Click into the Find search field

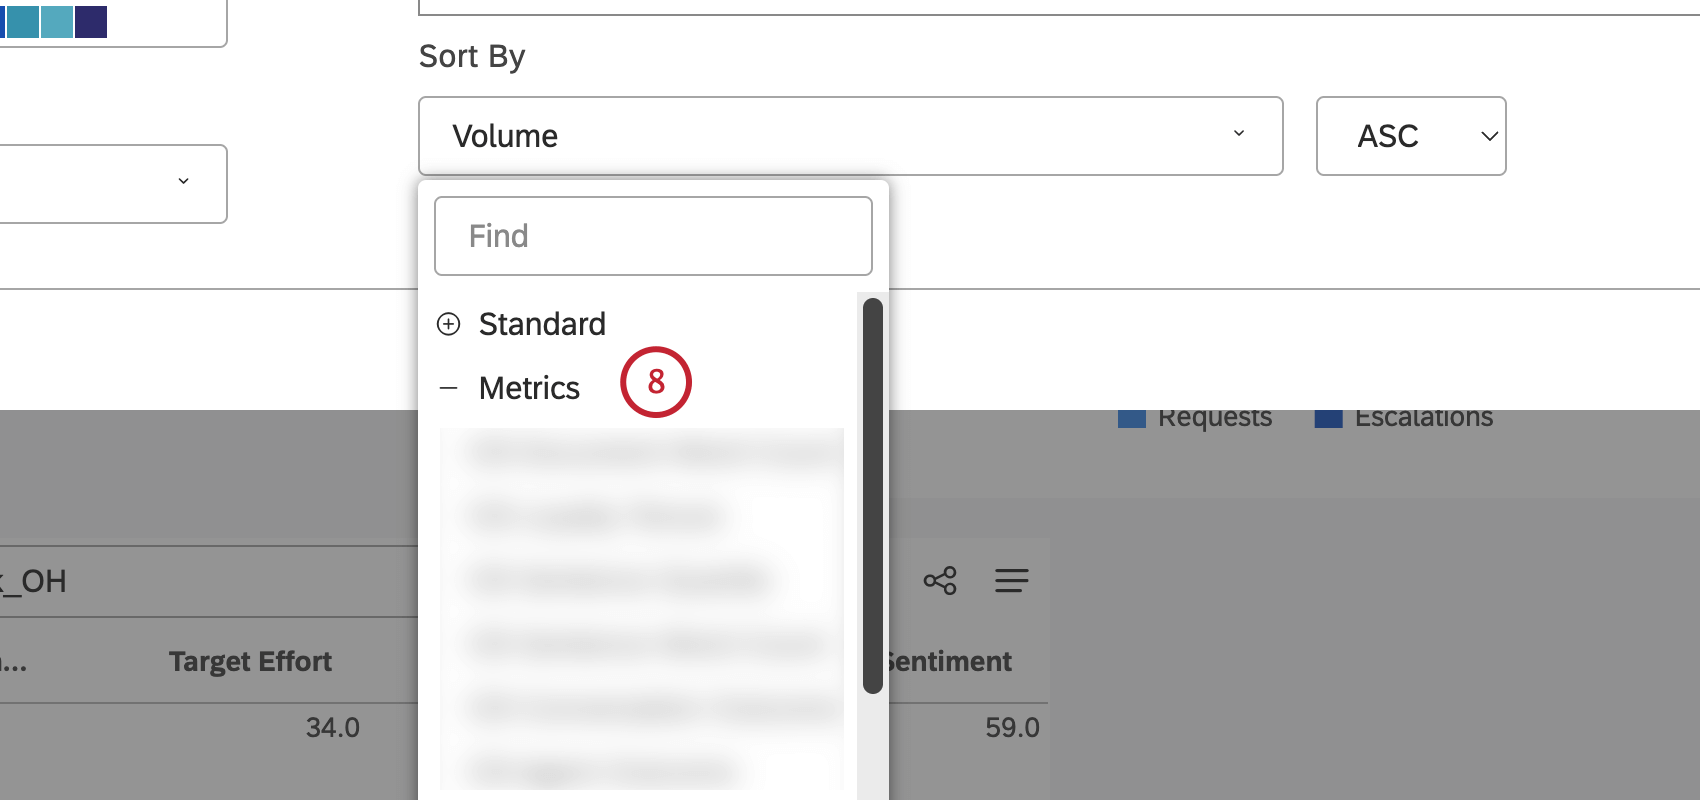click(653, 236)
